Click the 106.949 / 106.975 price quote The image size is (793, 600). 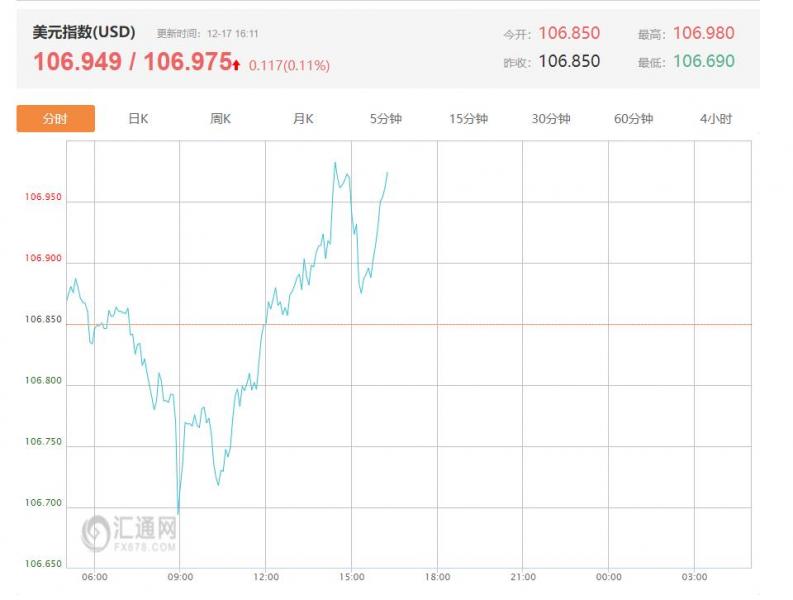(132, 62)
